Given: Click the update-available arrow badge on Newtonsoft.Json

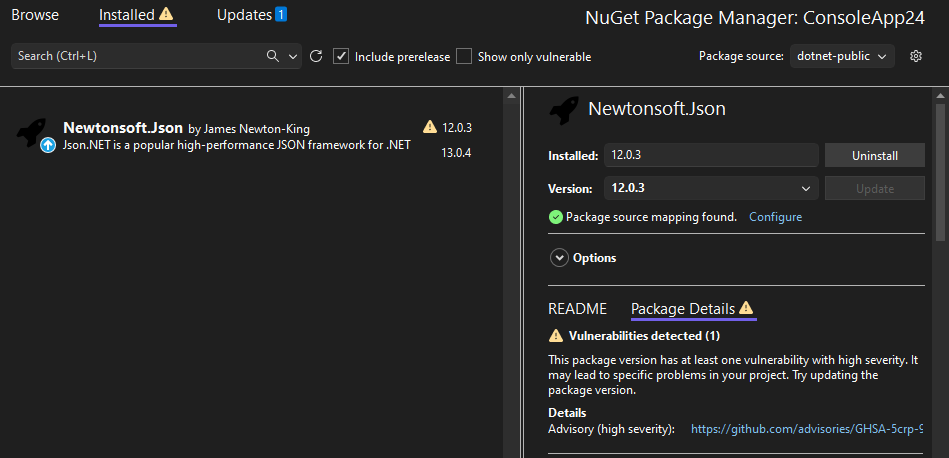Looking at the screenshot, I should [x=47, y=145].
